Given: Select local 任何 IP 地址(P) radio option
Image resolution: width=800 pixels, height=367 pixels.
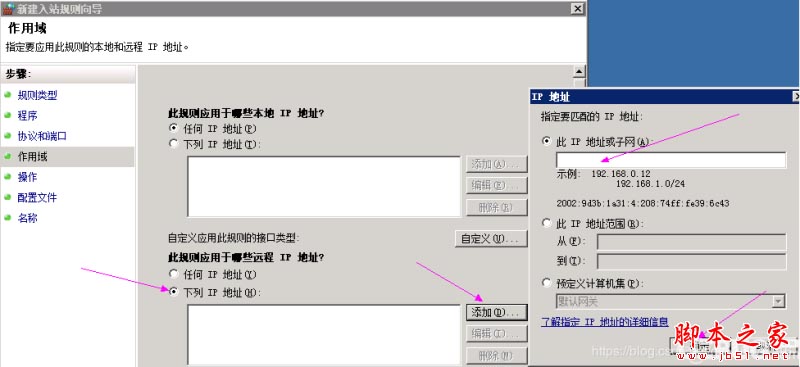Looking at the screenshot, I should pos(173,128).
